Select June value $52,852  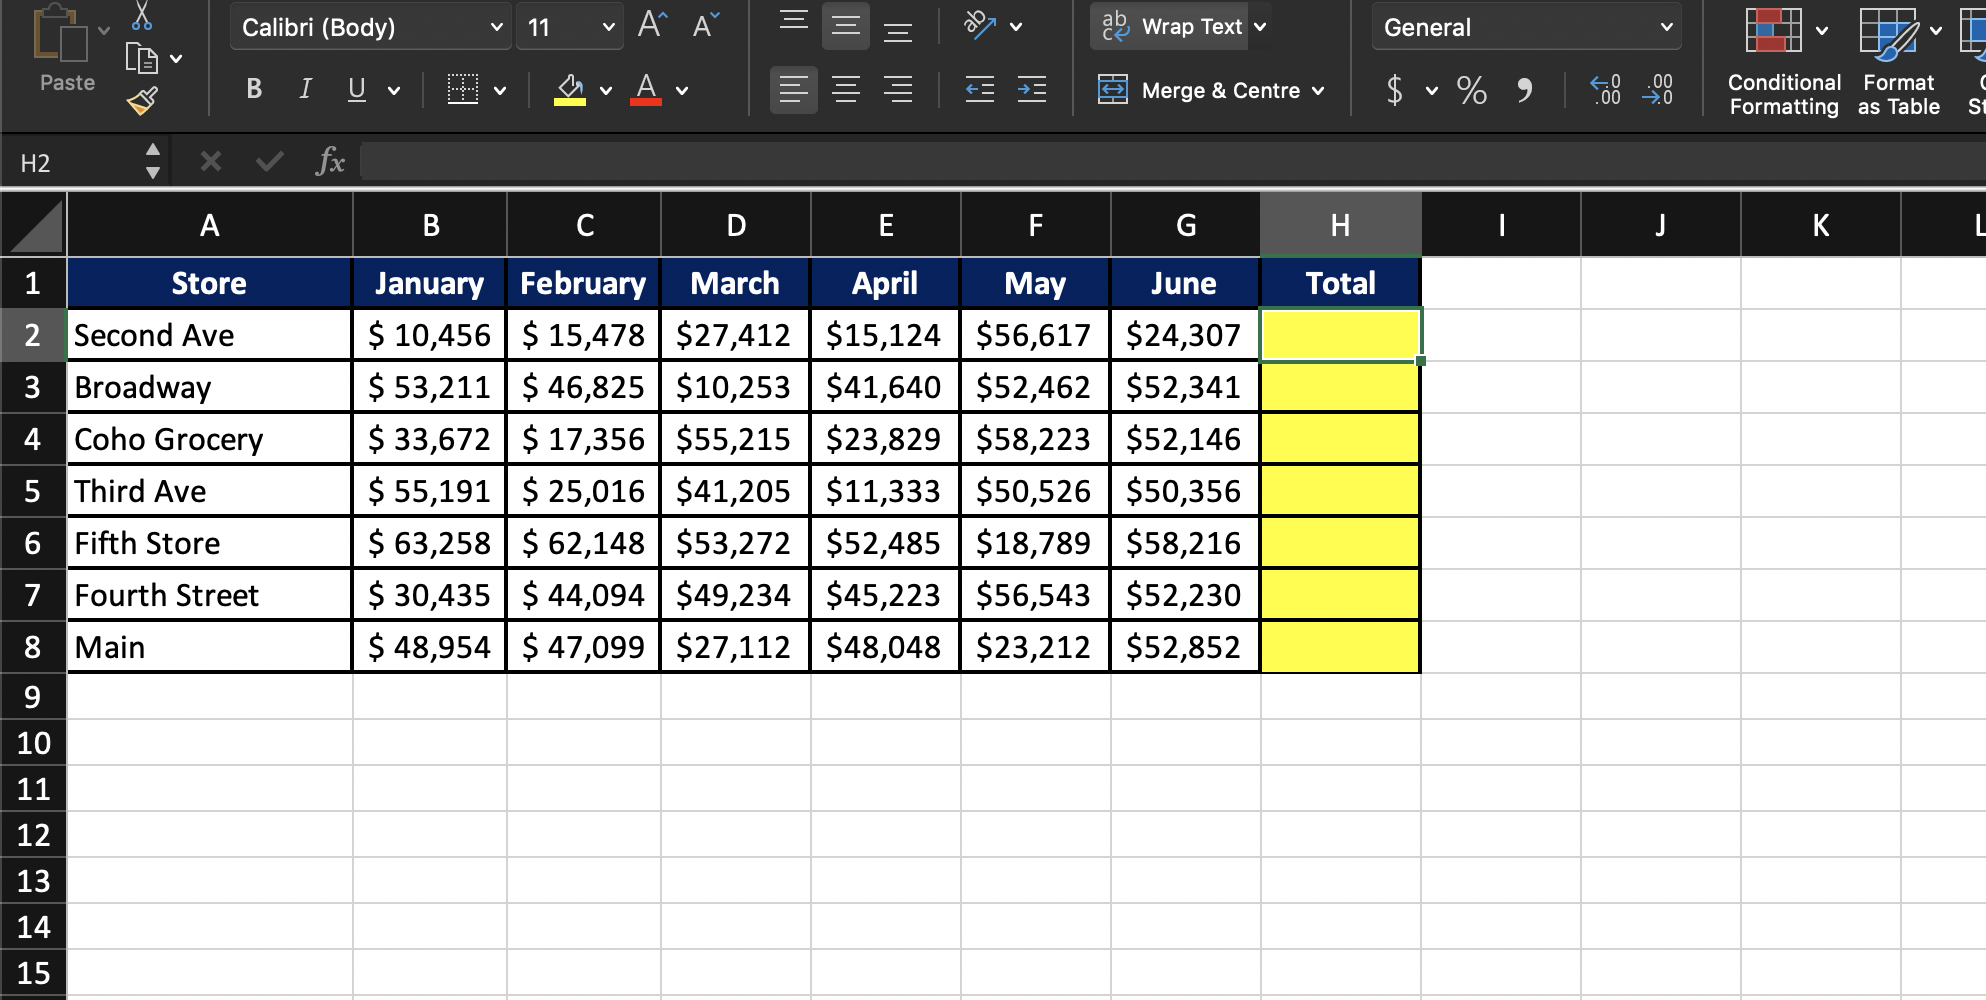point(1185,647)
